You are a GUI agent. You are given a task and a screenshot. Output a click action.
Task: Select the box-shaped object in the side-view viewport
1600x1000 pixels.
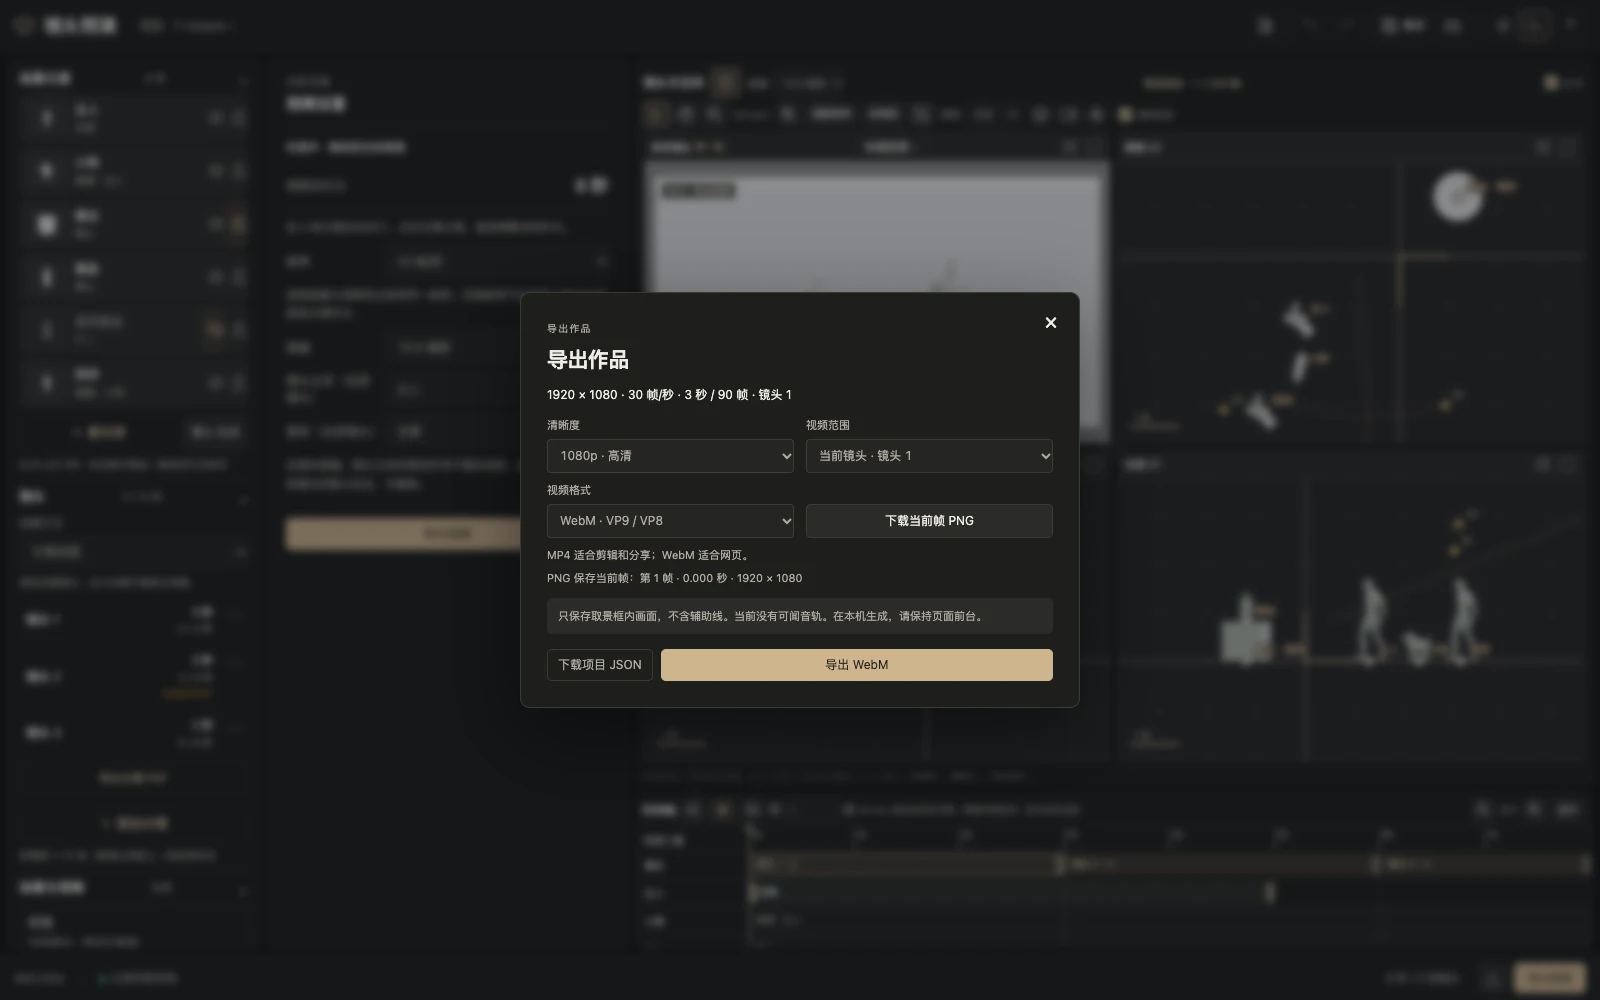pos(1246,631)
